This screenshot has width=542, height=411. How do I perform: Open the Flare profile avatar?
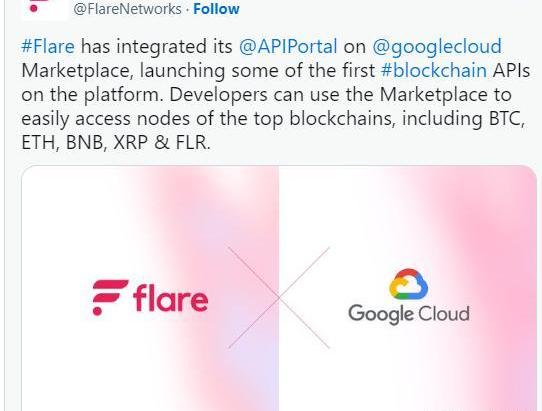pos(44,9)
